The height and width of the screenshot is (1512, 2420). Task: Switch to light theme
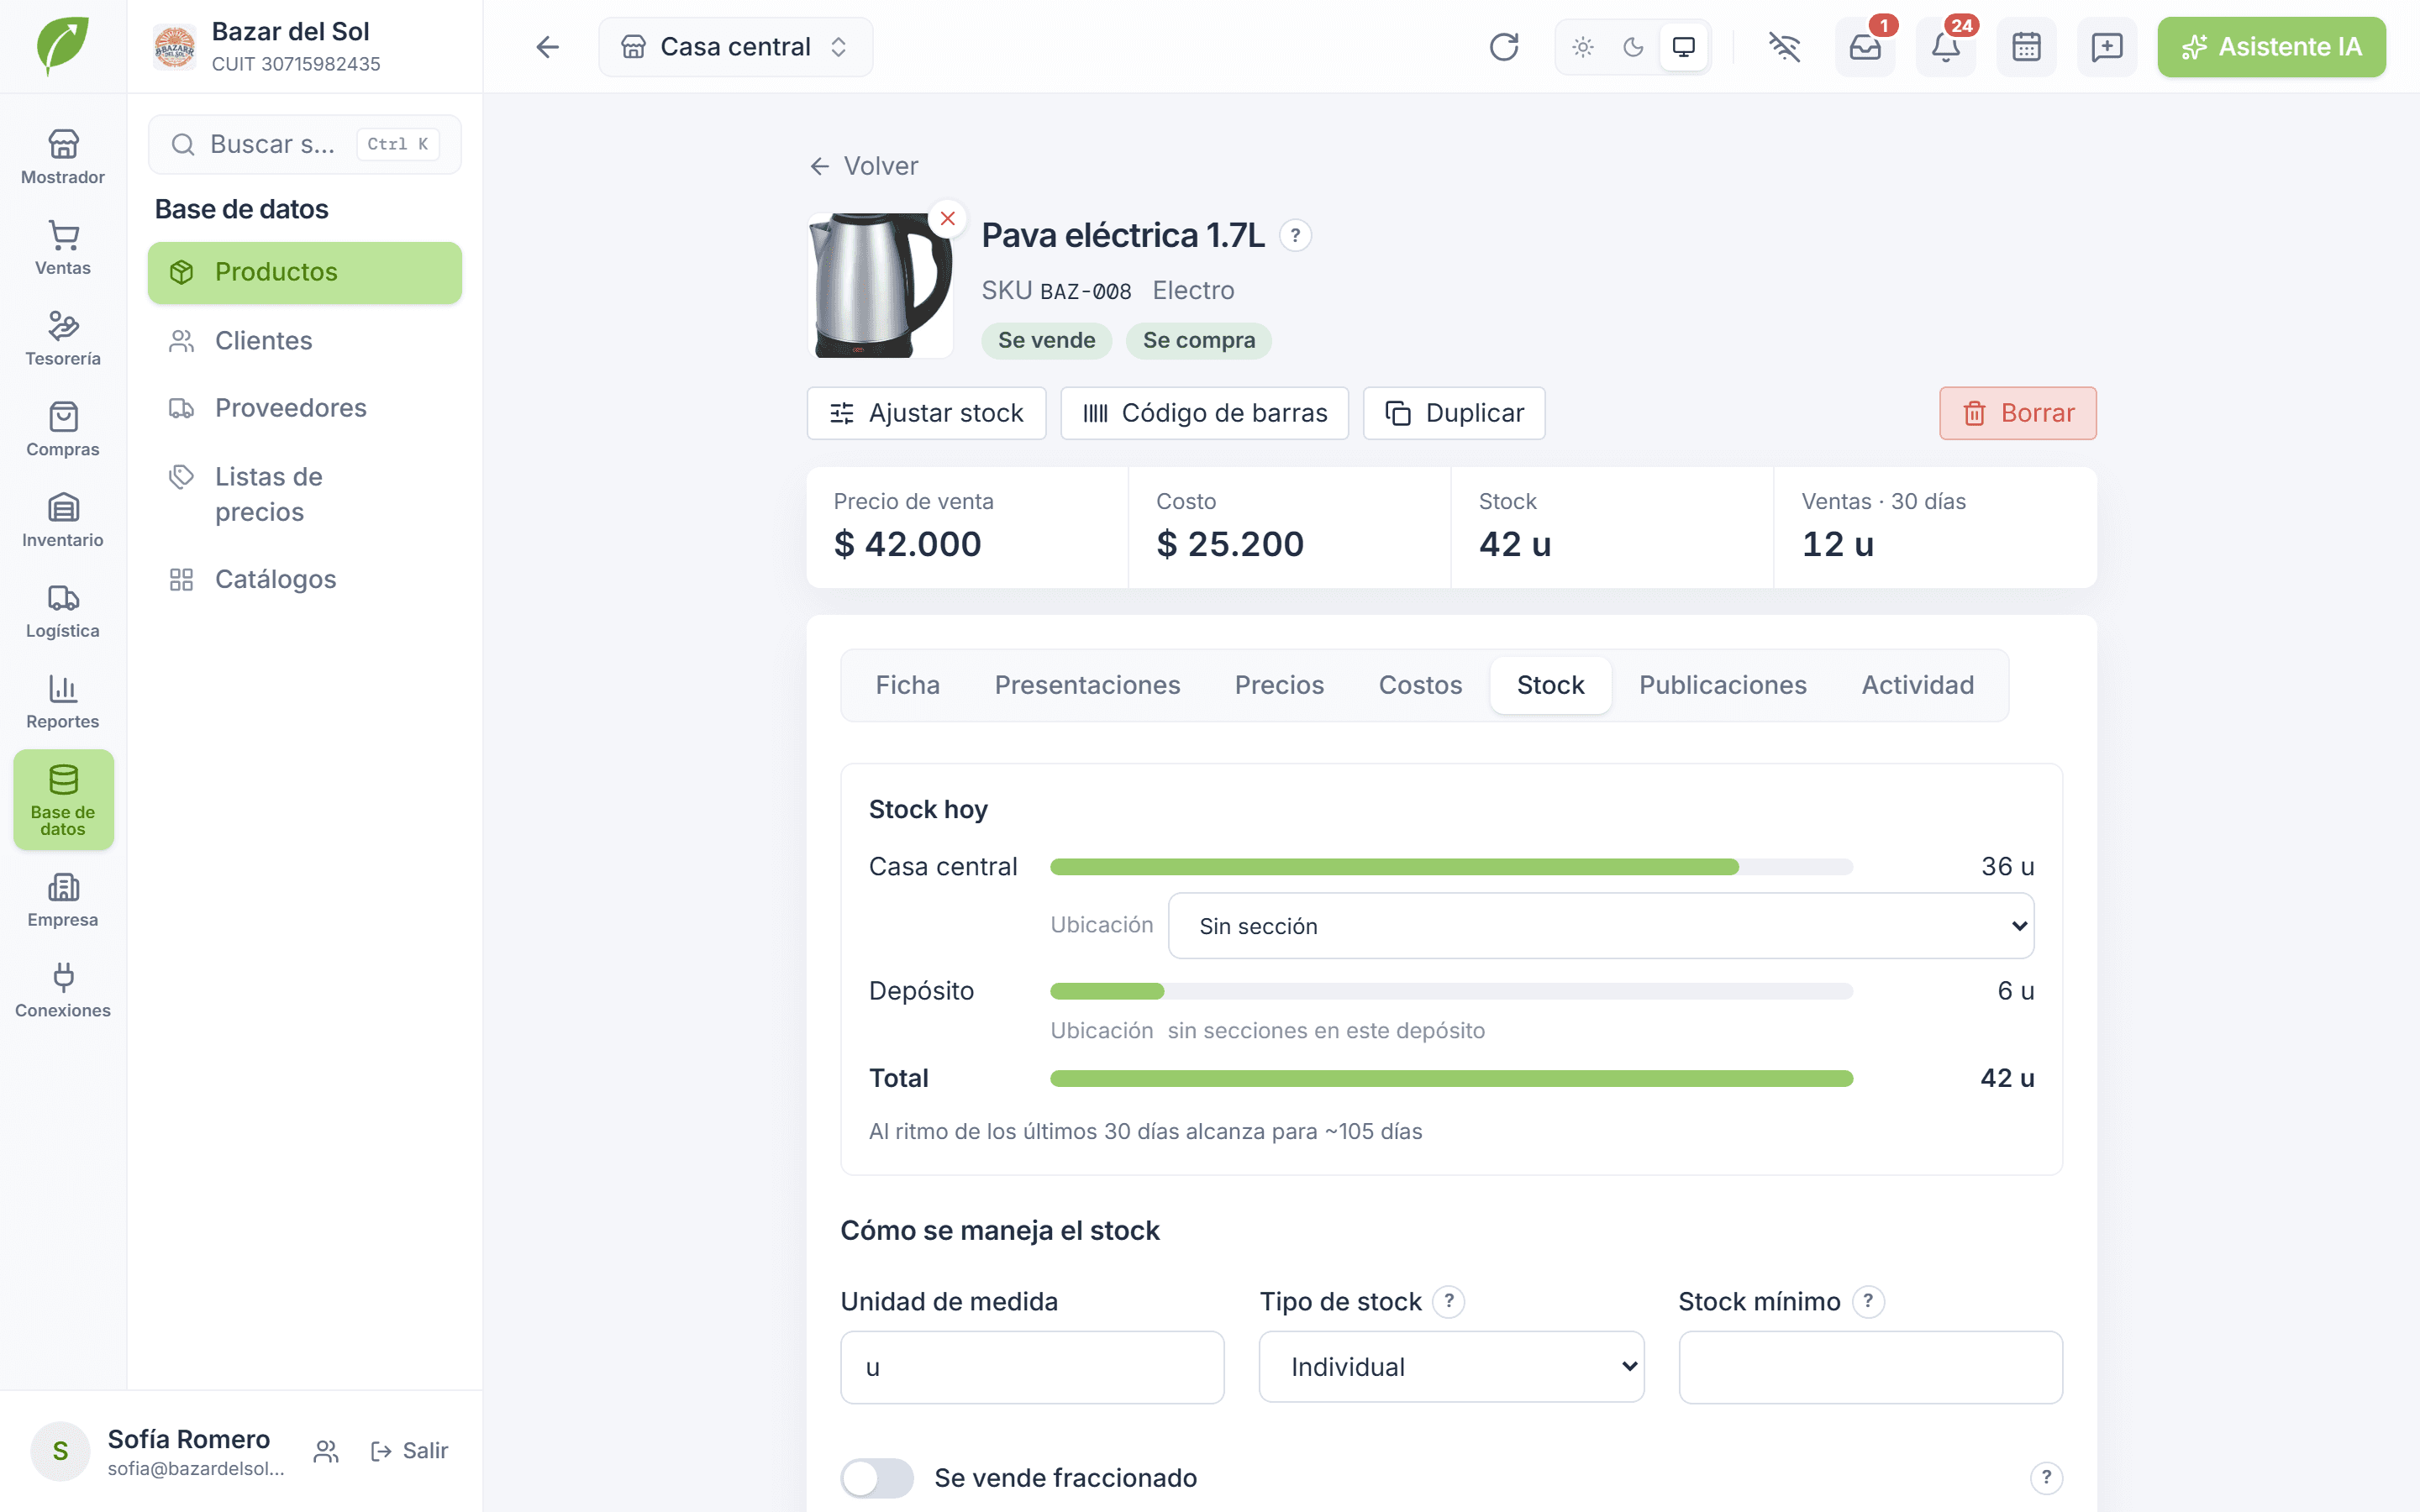[1582, 47]
